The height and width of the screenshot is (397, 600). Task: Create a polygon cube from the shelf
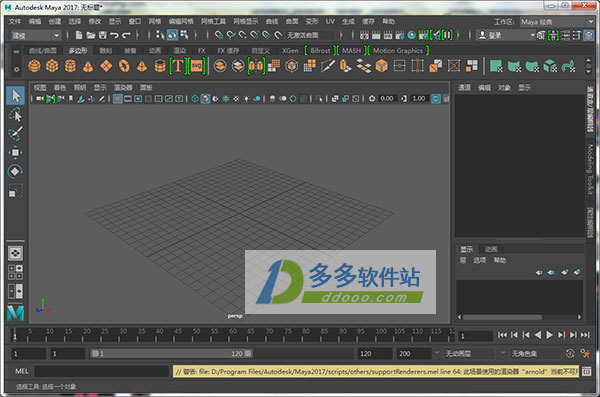click(52, 66)
